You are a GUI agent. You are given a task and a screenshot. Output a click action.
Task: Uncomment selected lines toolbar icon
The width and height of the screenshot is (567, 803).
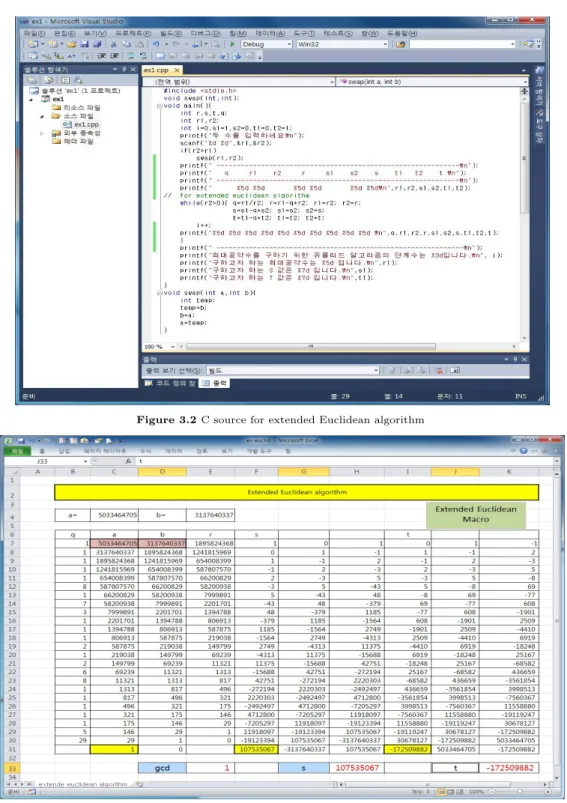pos(143,56)
